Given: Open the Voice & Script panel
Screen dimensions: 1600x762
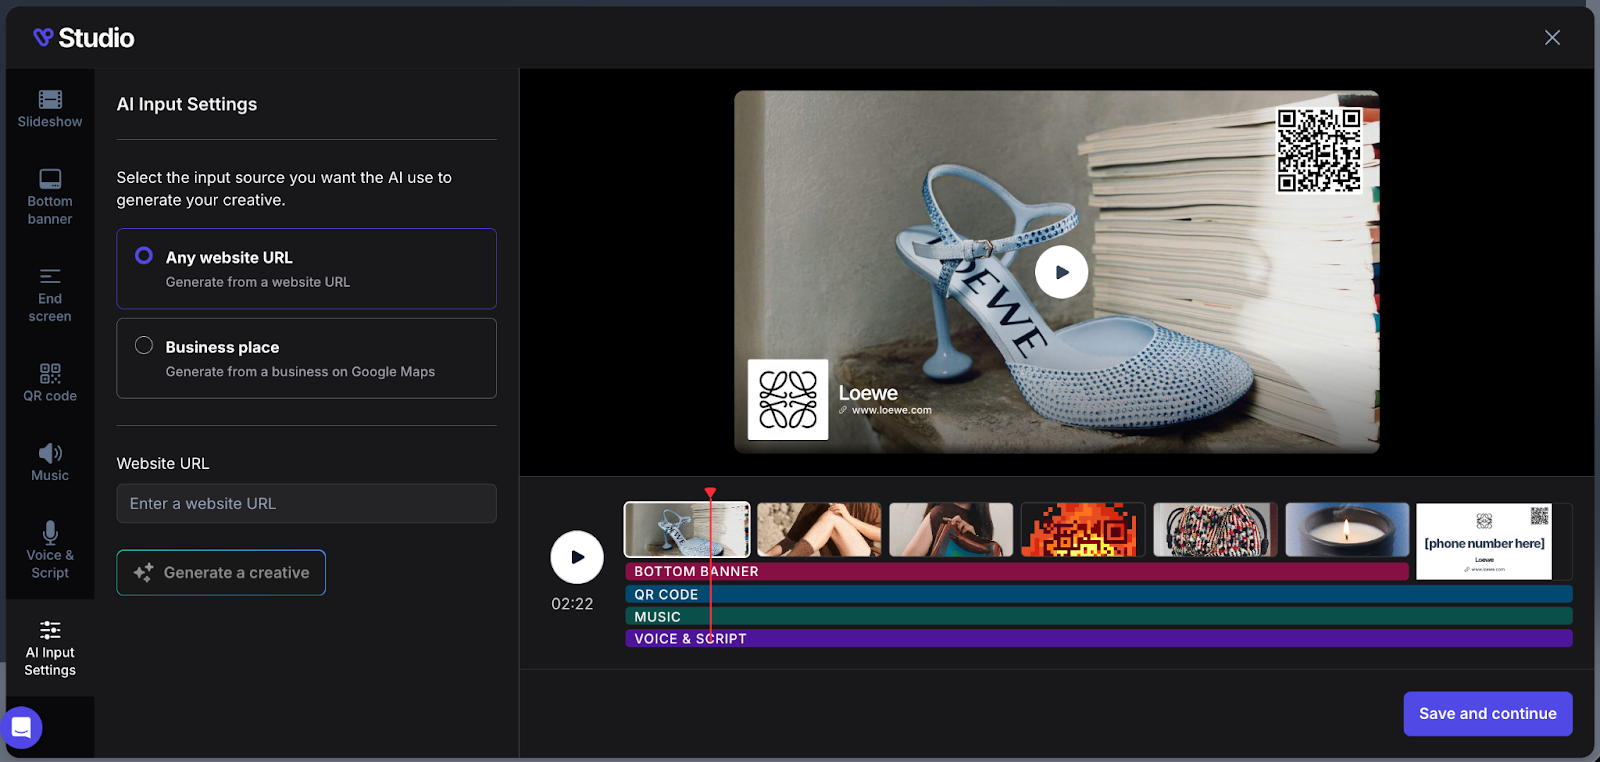Looking at the screenshot, I should pos(50,549).
